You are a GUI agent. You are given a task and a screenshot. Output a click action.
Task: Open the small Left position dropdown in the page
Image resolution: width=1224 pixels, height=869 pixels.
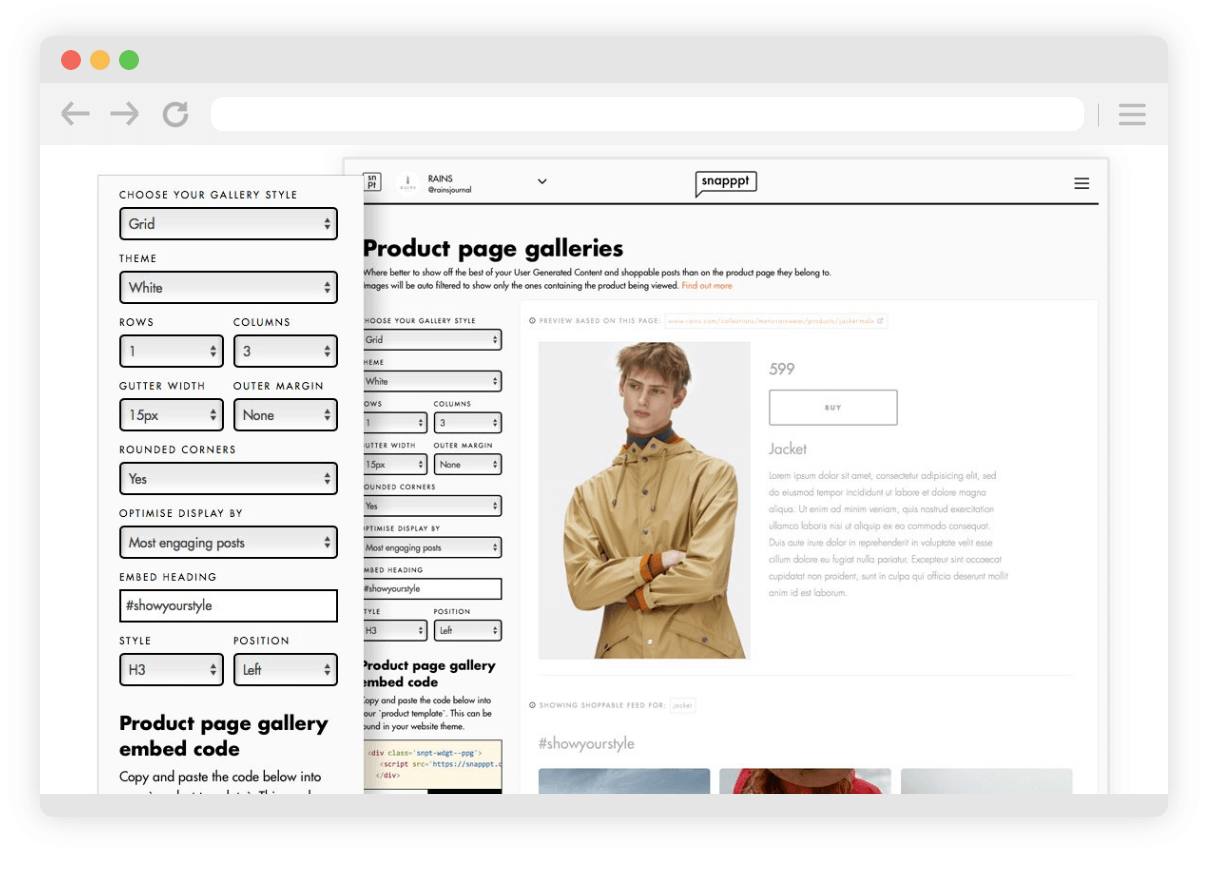pos(467,630)
